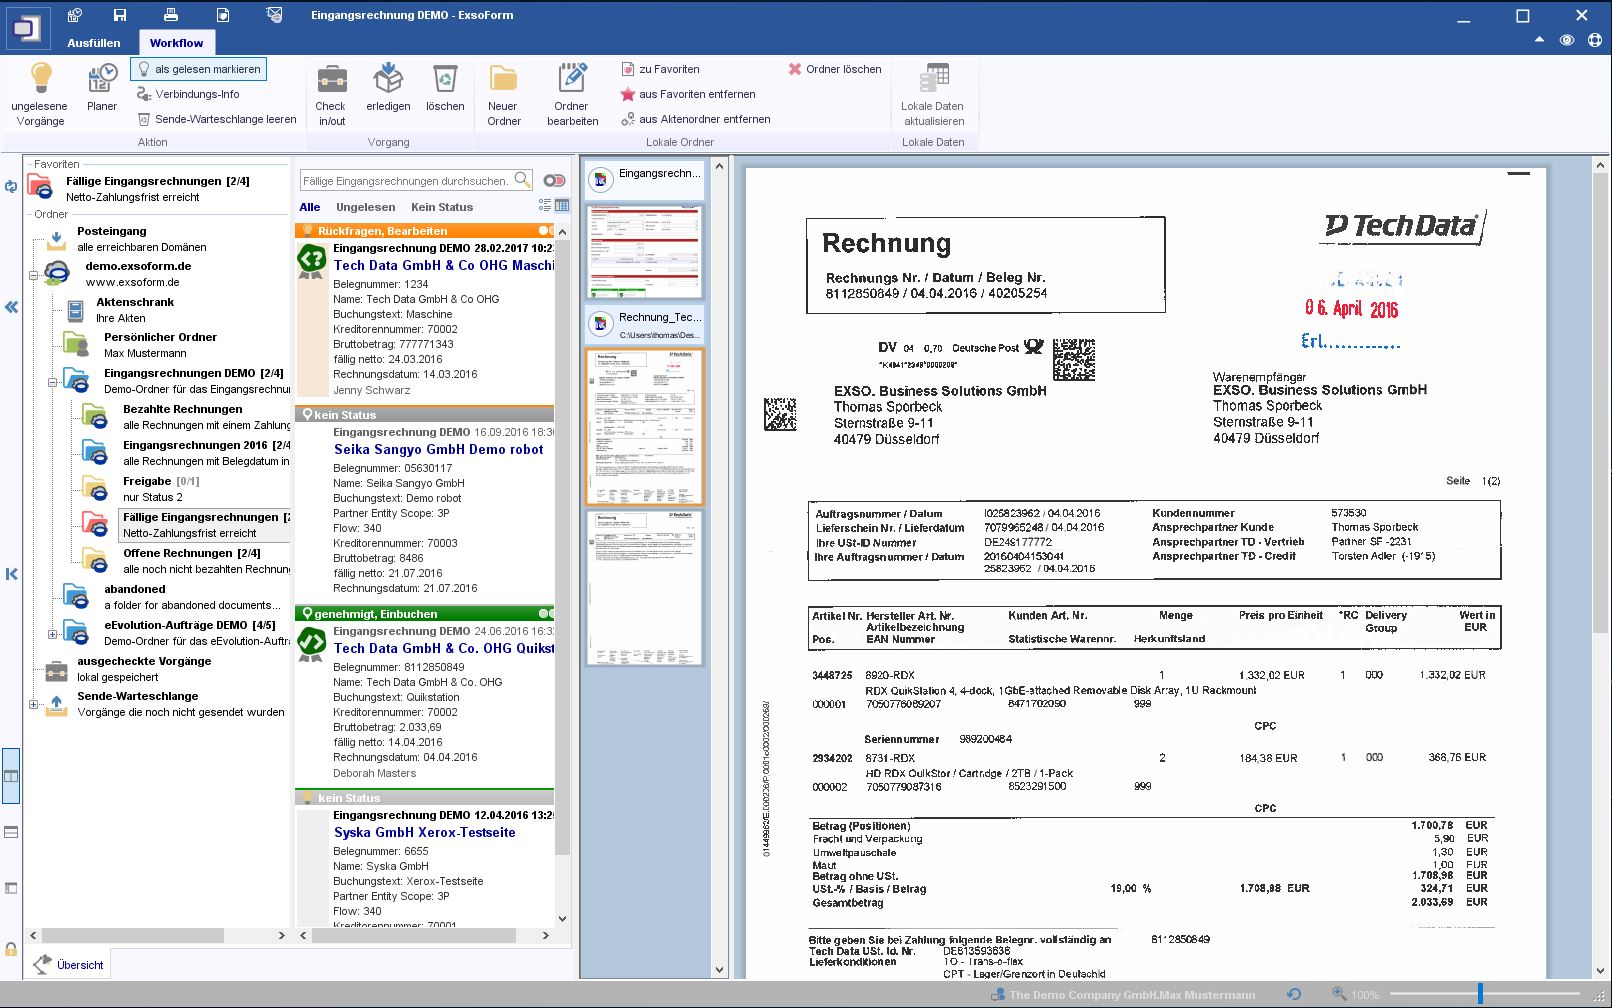Image resolution: width=1612 pixels, height=1008 pixels.
Task: Open Seika Sangyo GmbH Demo robot entry
Action: (x=439, y=450)
